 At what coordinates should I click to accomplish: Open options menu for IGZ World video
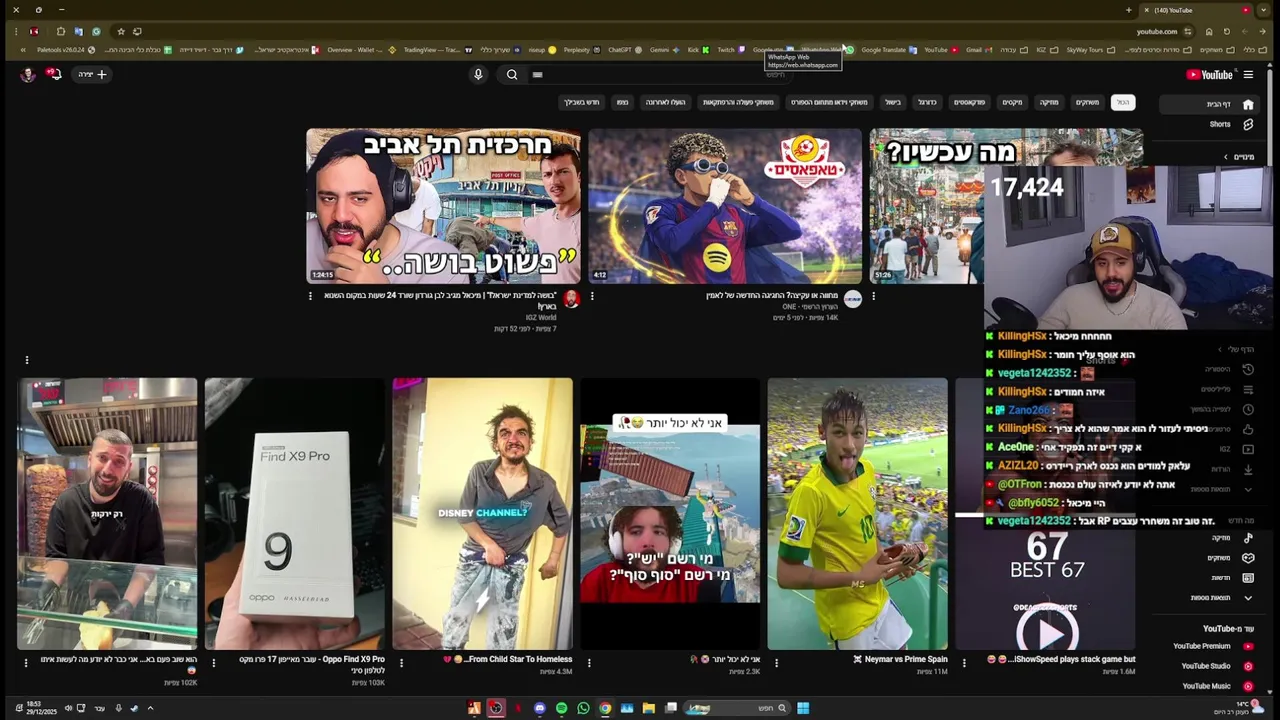tap(310, 296)
